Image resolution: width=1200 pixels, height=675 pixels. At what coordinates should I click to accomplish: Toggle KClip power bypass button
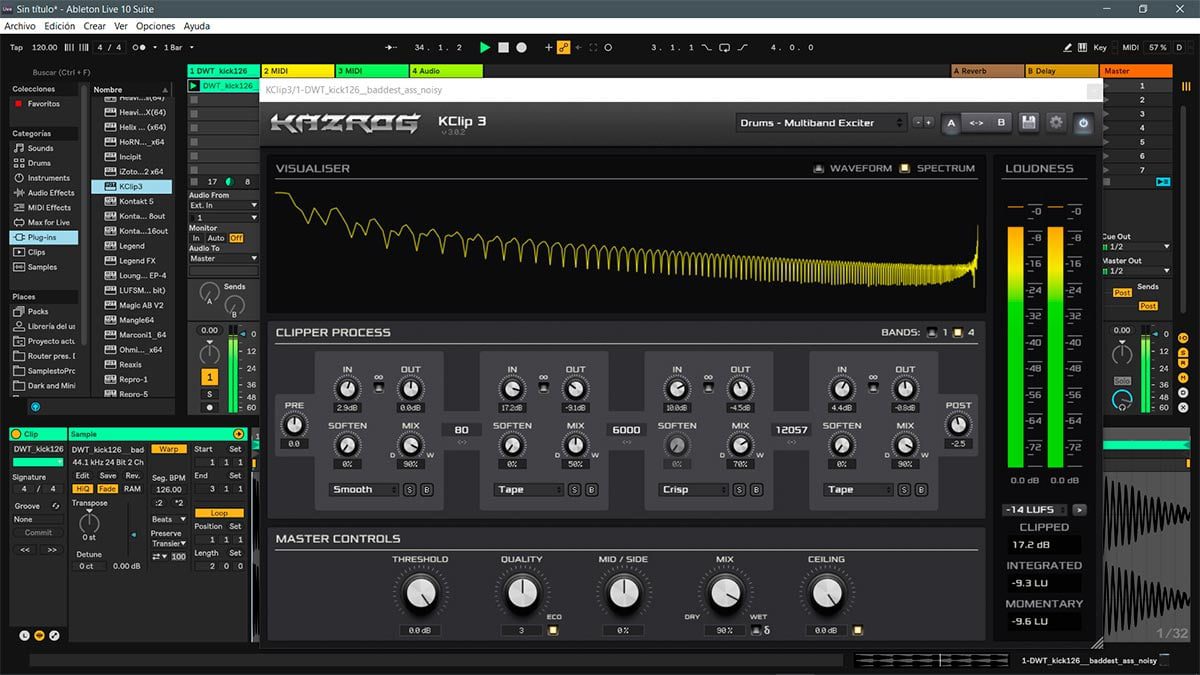[x=1083, y=123]
